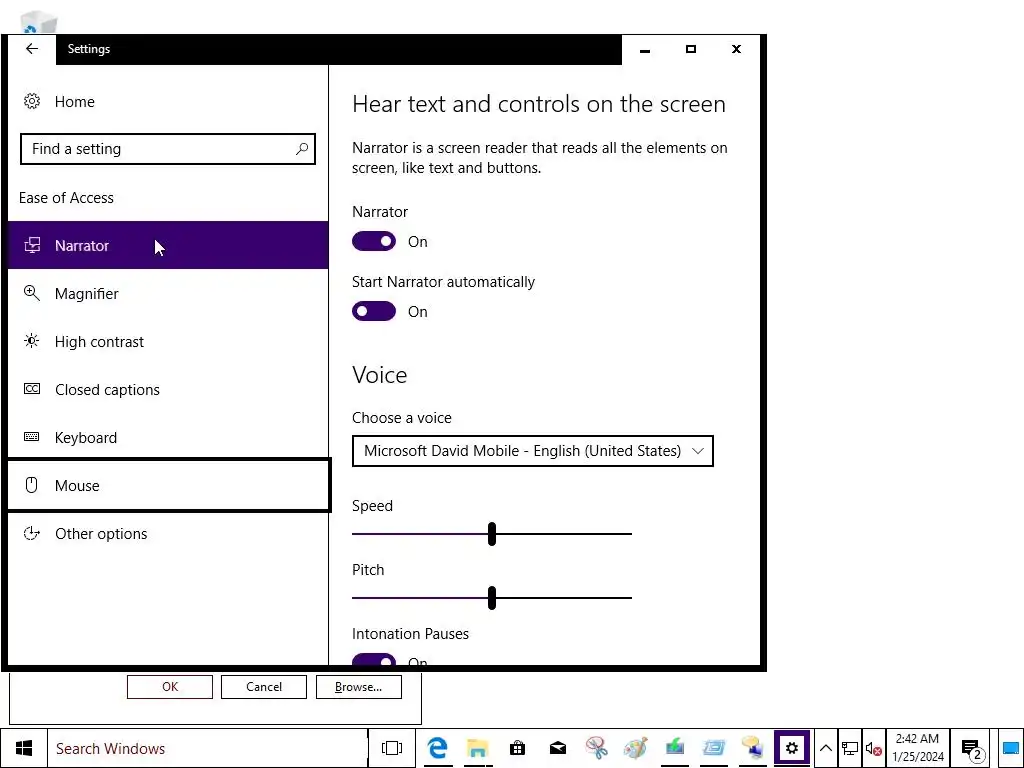Click the Narrator monitor icon in sidebar

click(32, 246)
